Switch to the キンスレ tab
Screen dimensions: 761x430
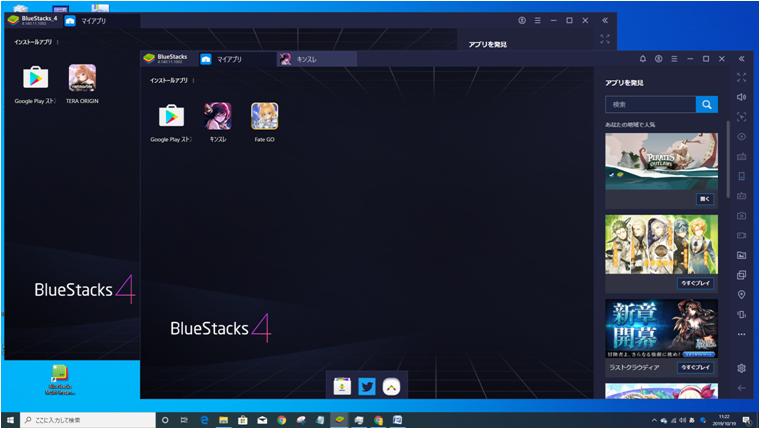coord(316,59)
